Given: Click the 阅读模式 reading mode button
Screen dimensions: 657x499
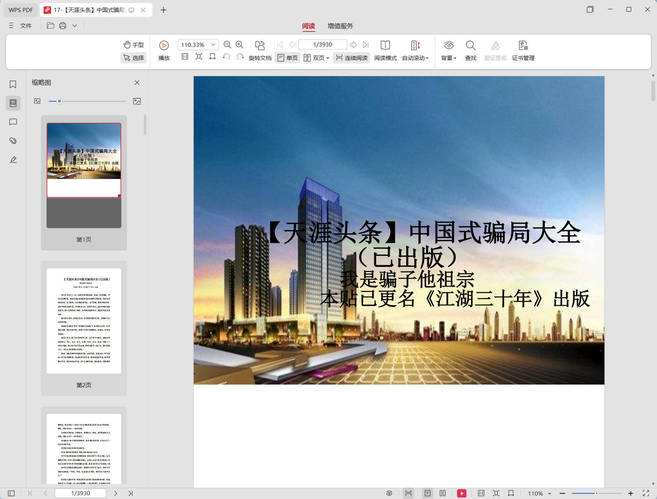Looking at the screenshot, I should [x=385, y=51].
